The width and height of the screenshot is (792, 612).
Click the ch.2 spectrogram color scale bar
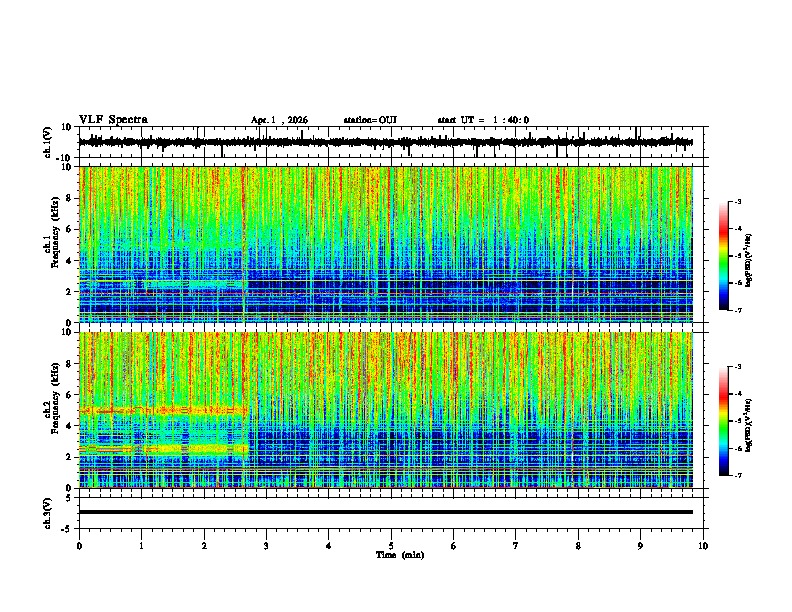723,421
